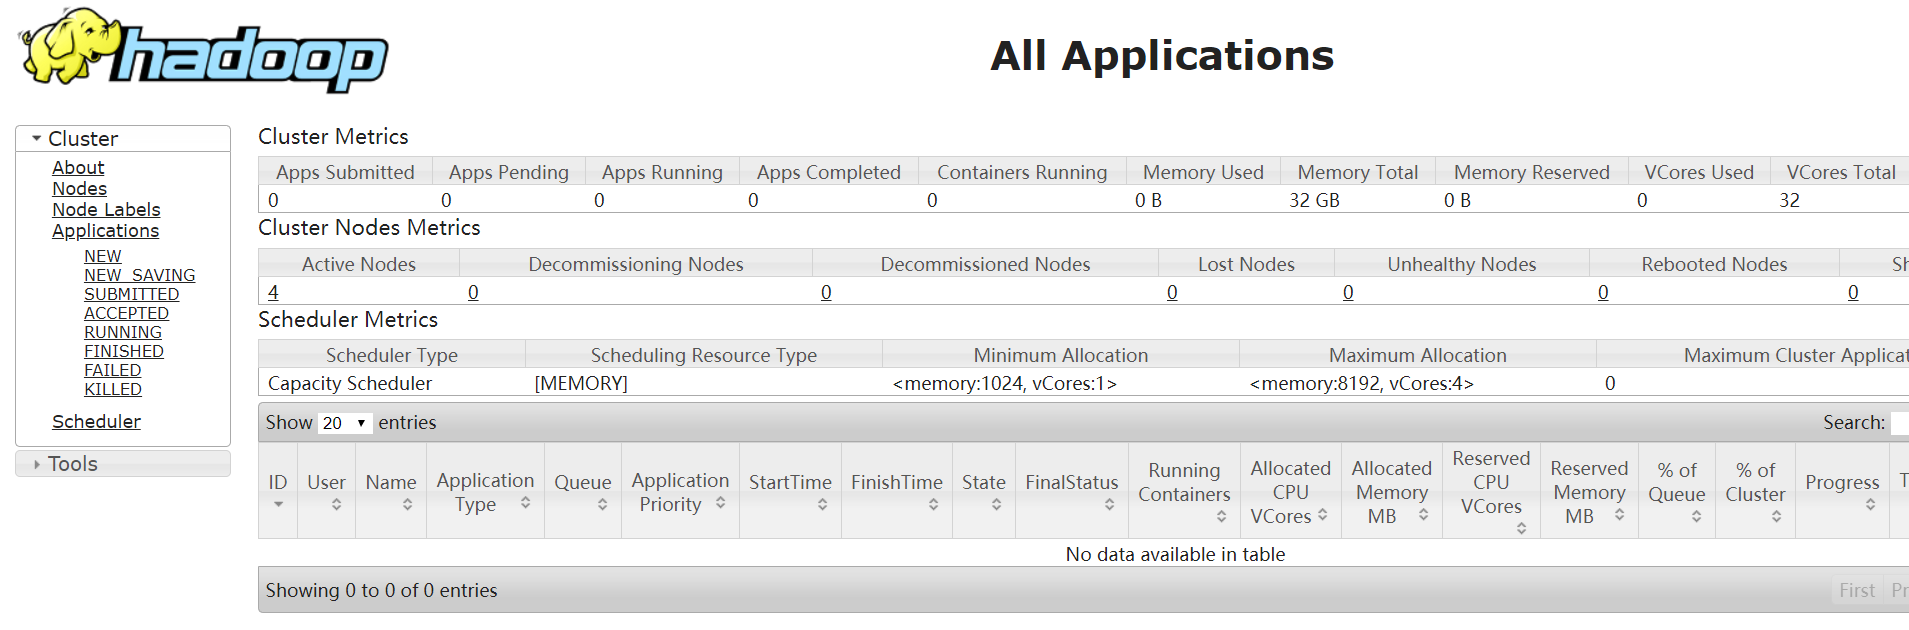Filter applications by NEW_SAVING state
The height and width of the screenshot is (630, 1909).
click(139, 276)
